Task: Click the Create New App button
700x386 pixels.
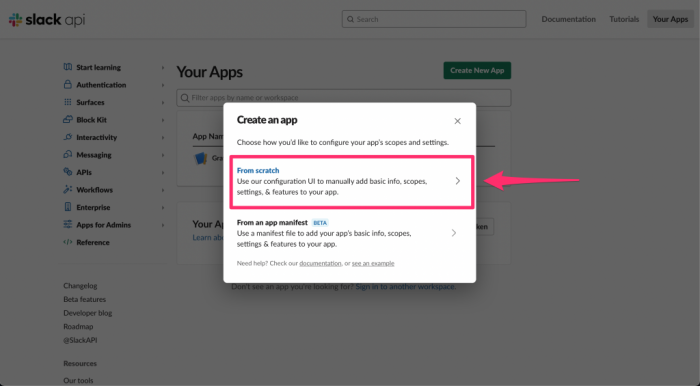Action: coord(477,71)
